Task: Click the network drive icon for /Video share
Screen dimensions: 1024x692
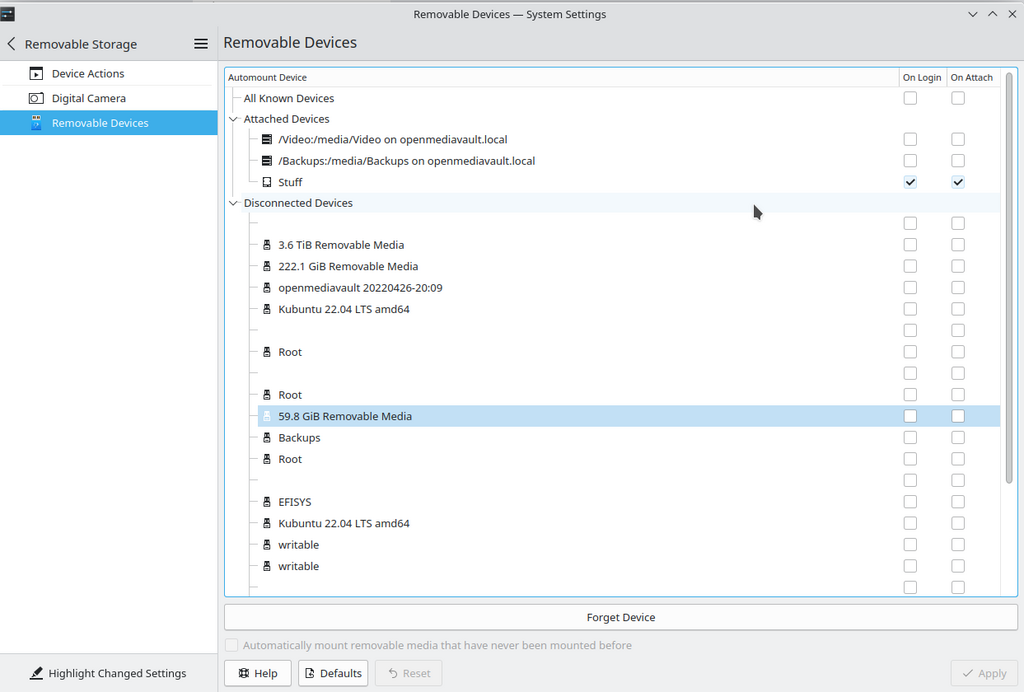Action: (267, 140)
